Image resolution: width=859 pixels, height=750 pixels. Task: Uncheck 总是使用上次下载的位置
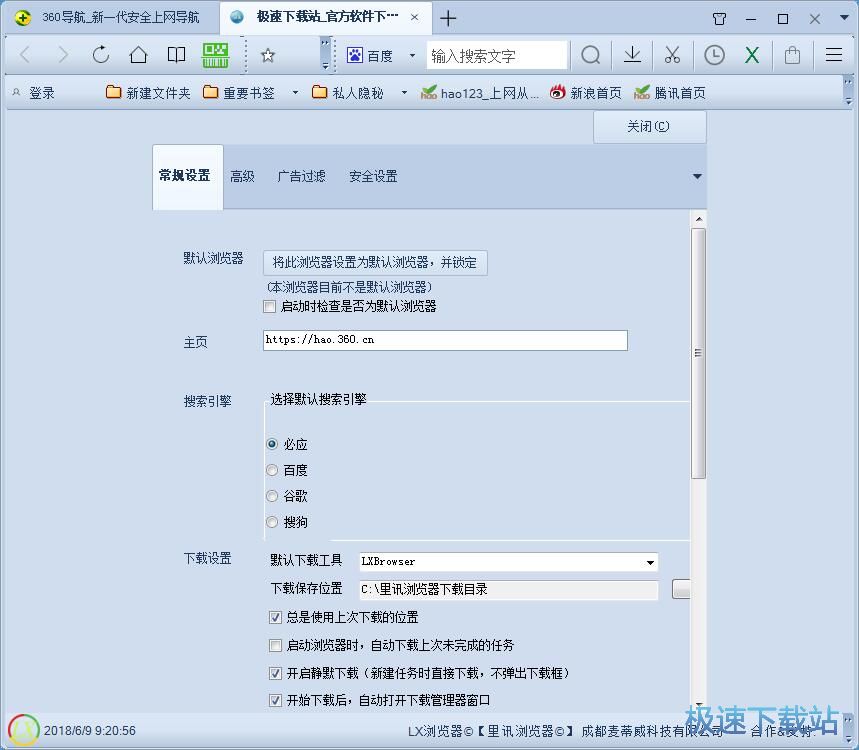point(275,617)
